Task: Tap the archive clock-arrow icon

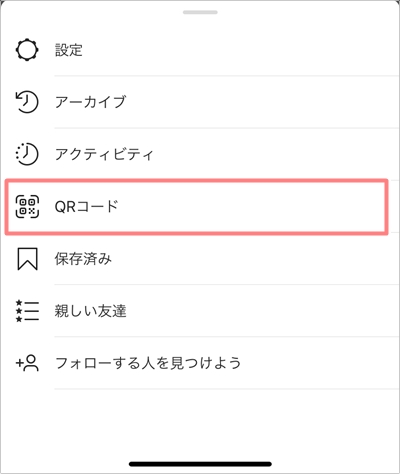Action: point(27,102)
